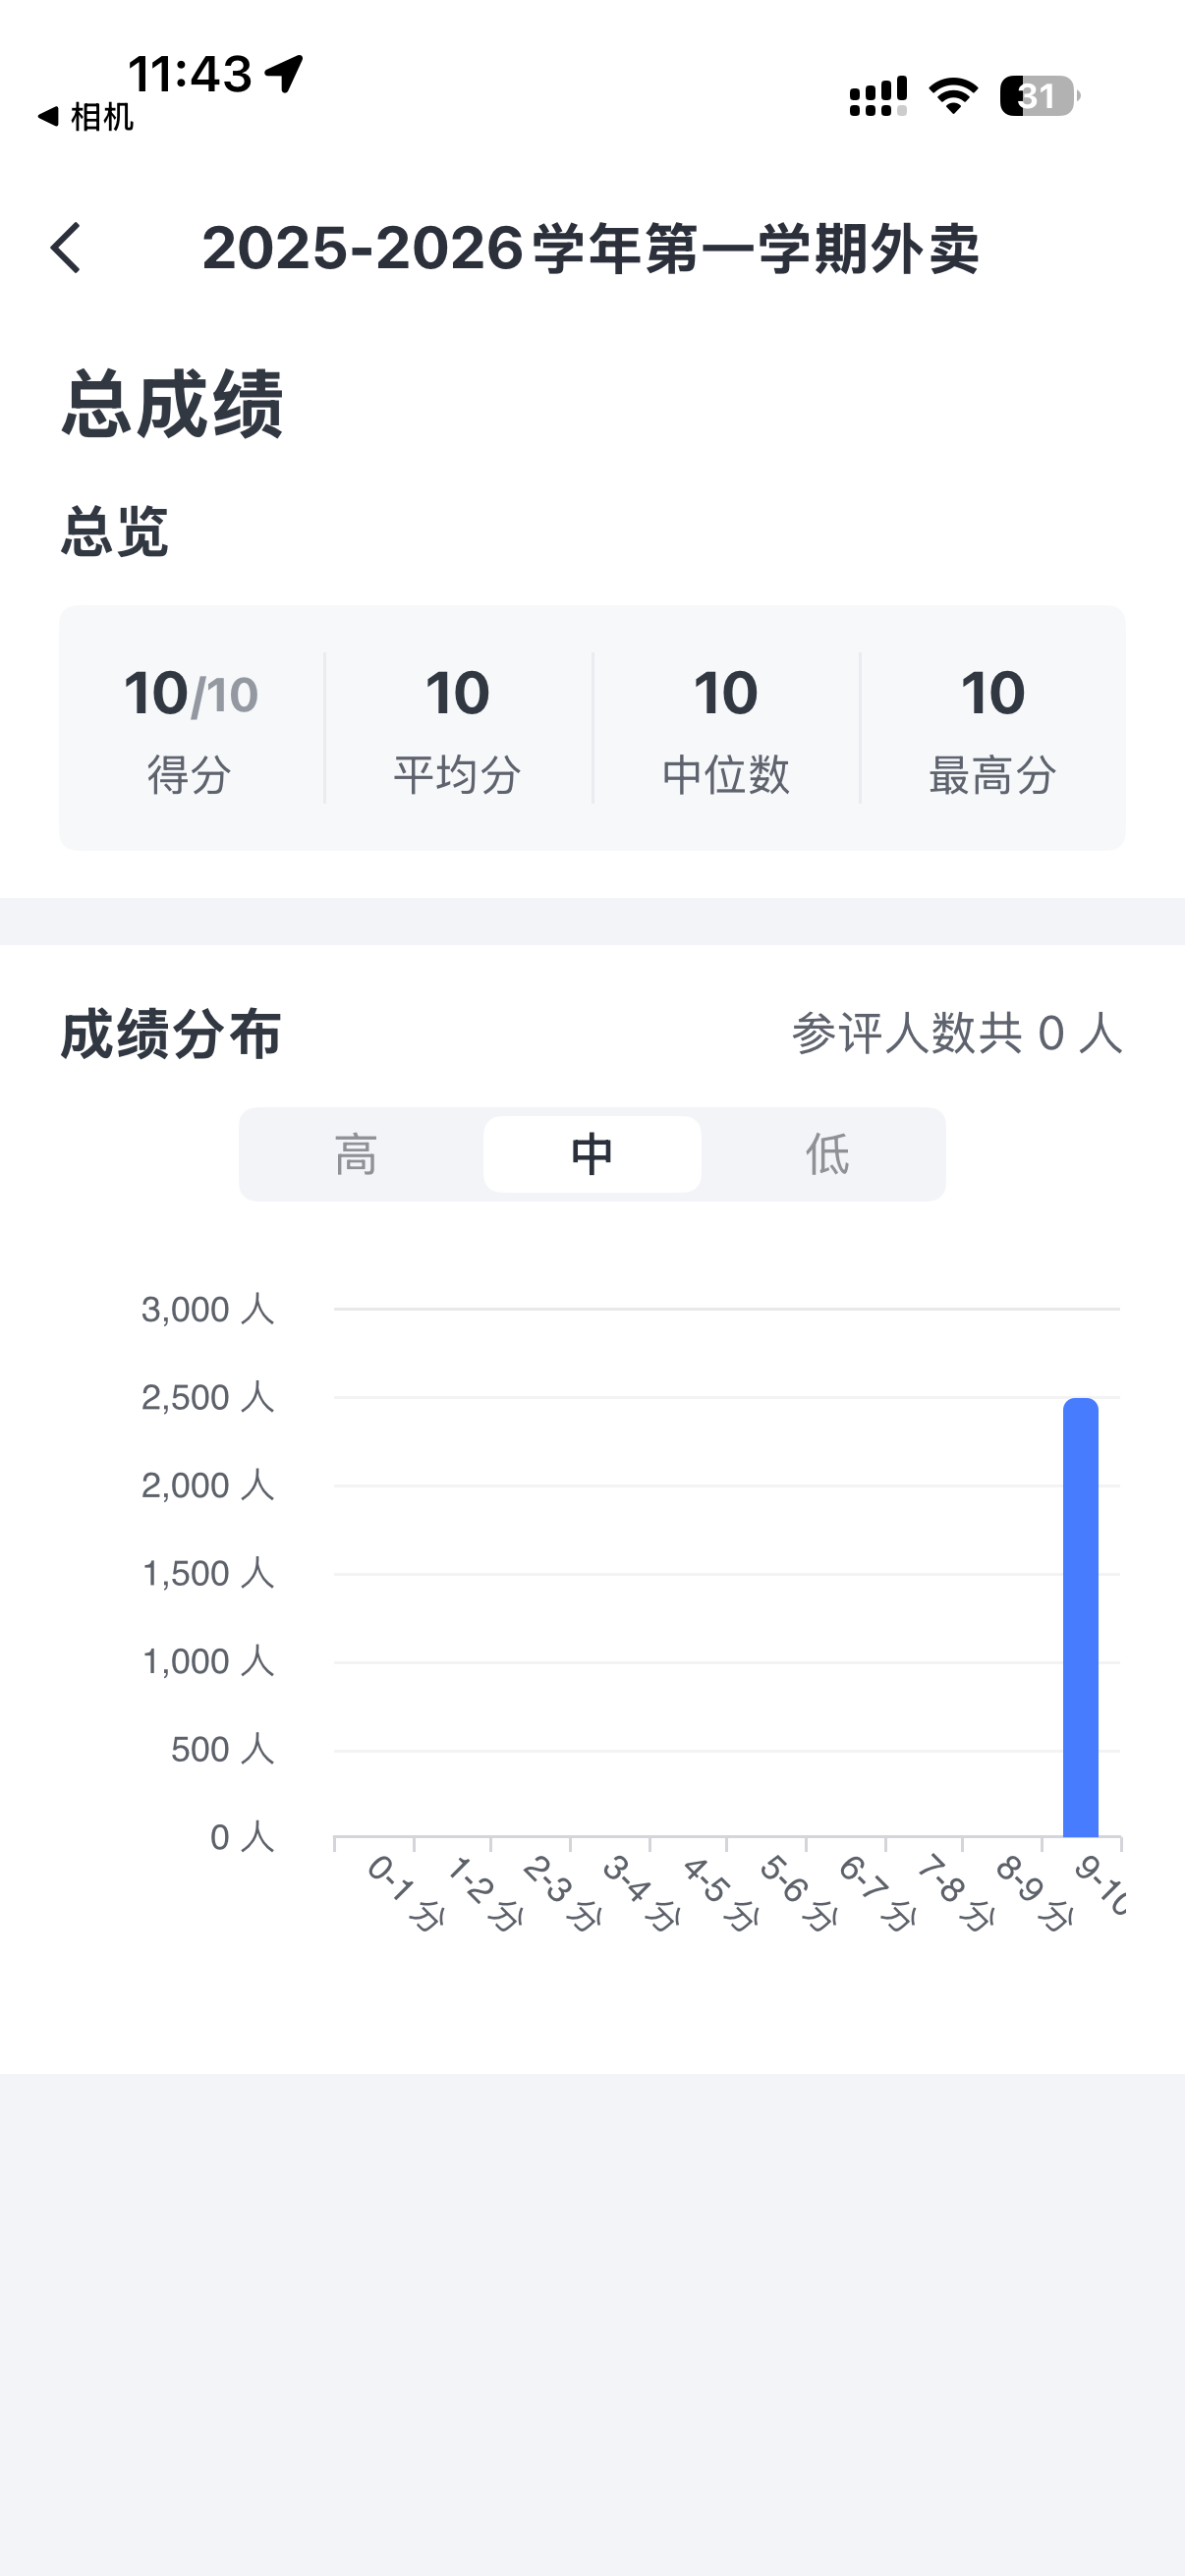Tap the 5-6 分 axis label
Screen dimensions: 1185x2576
click(797, 1892)
